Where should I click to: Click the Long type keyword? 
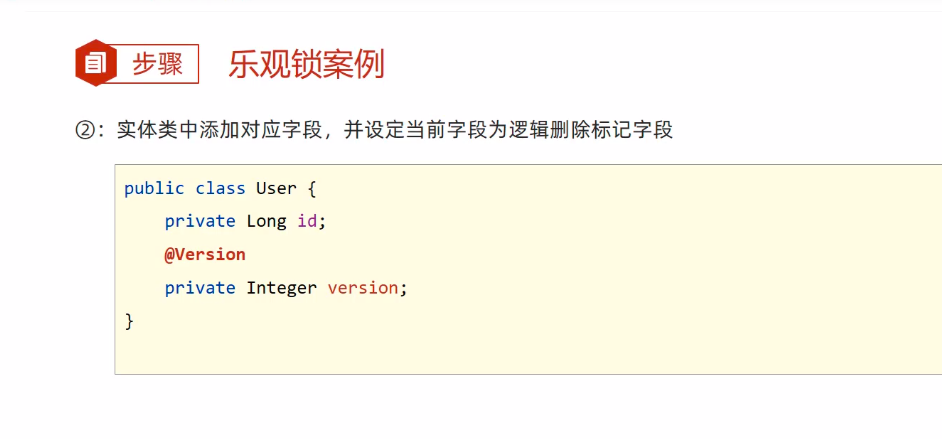coord(266,221)
